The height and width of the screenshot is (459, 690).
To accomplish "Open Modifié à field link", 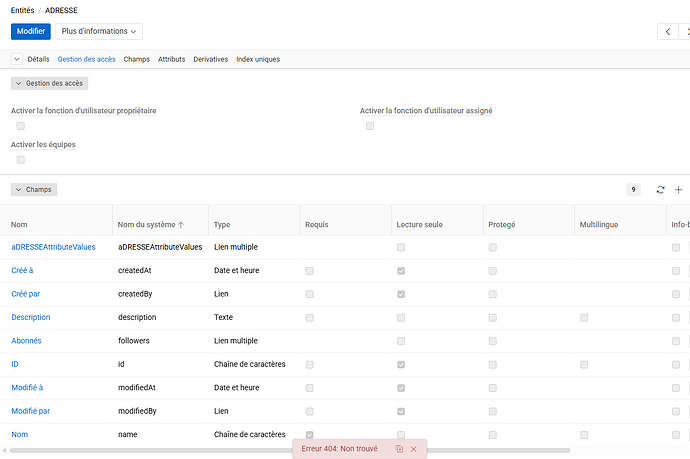I will click(x=27, y=388).
